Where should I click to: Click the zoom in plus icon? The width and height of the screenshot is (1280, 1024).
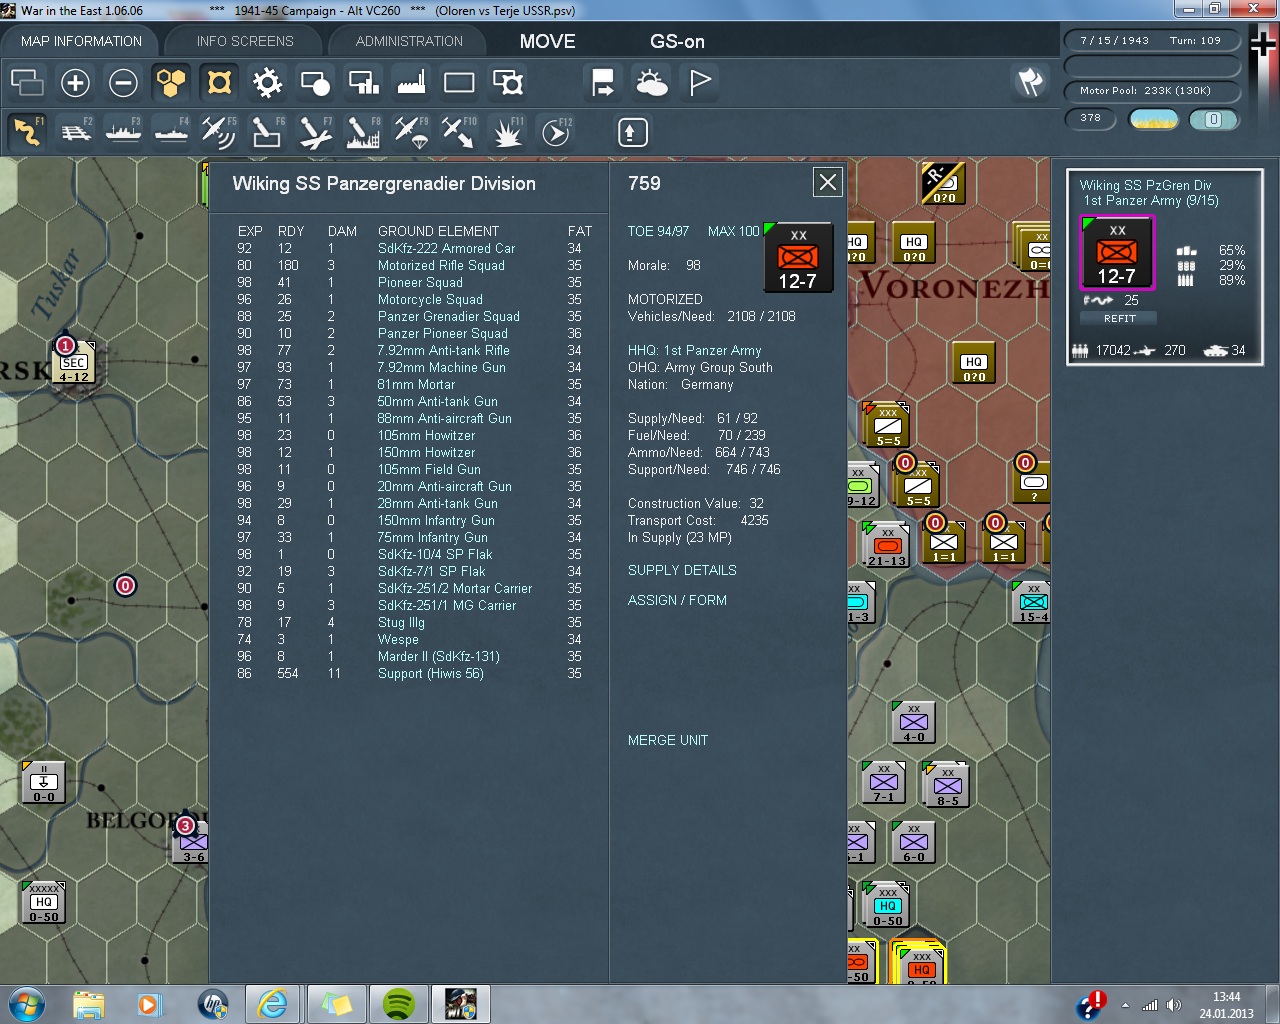(x=75, y=82)
